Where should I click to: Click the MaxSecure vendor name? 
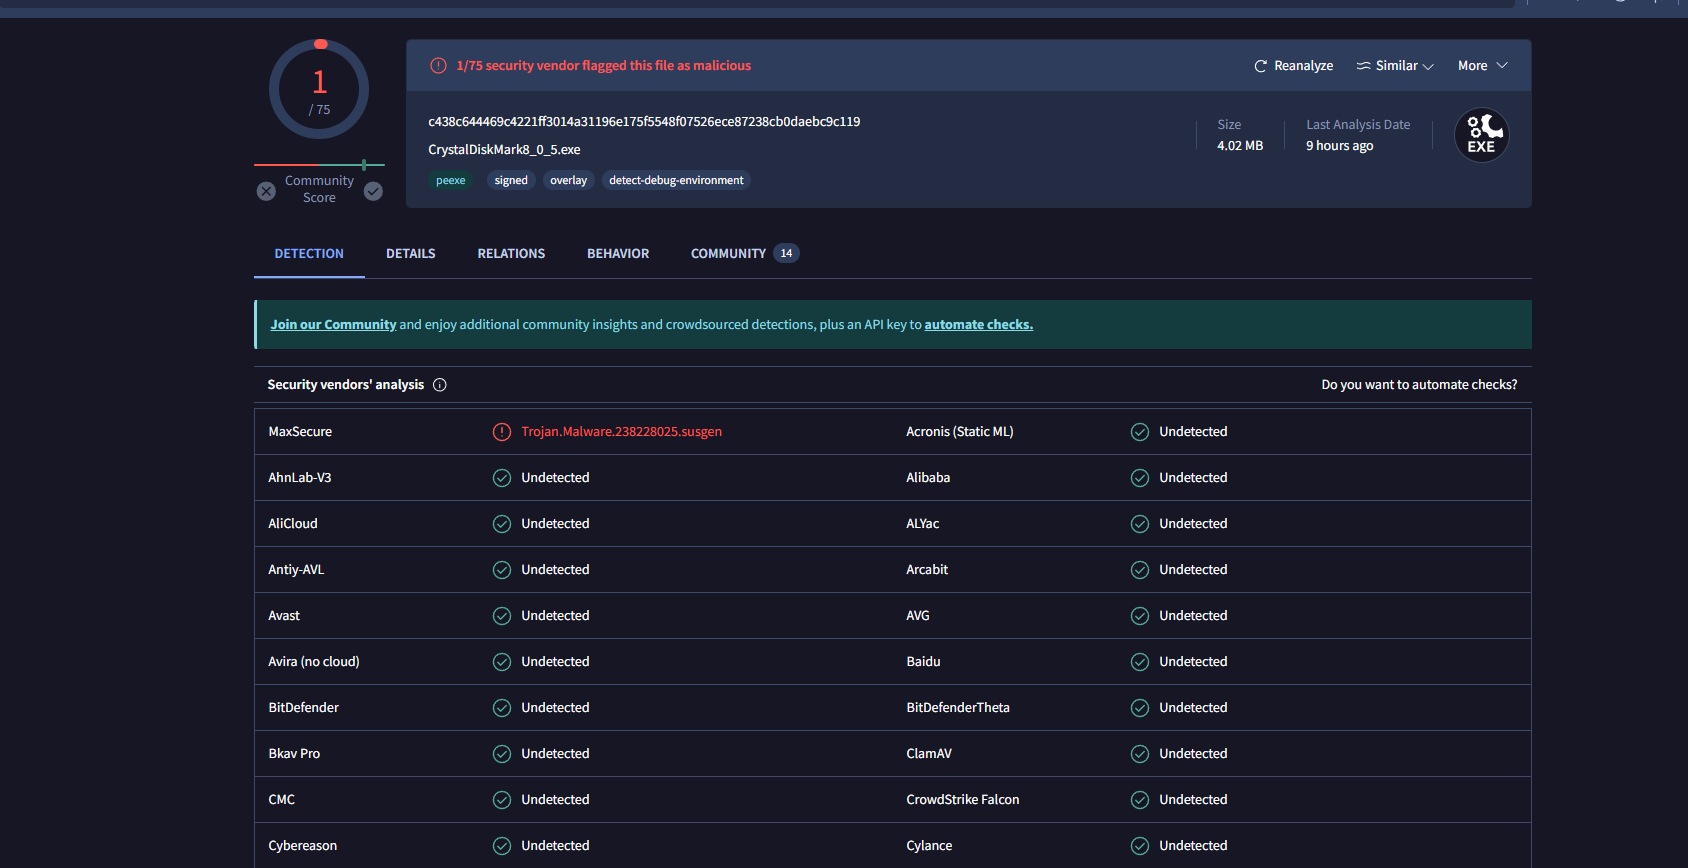[300, 432]
